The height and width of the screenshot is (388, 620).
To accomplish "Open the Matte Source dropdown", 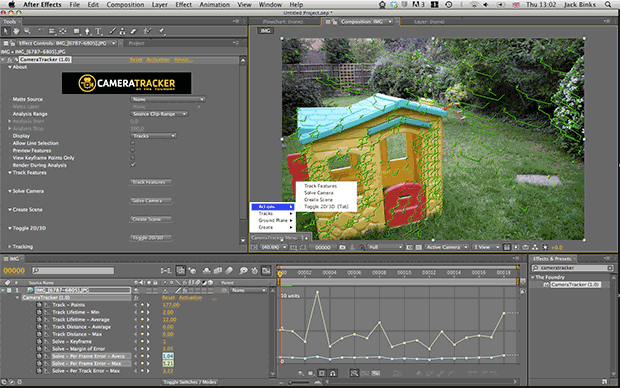I will coord(168,99).
